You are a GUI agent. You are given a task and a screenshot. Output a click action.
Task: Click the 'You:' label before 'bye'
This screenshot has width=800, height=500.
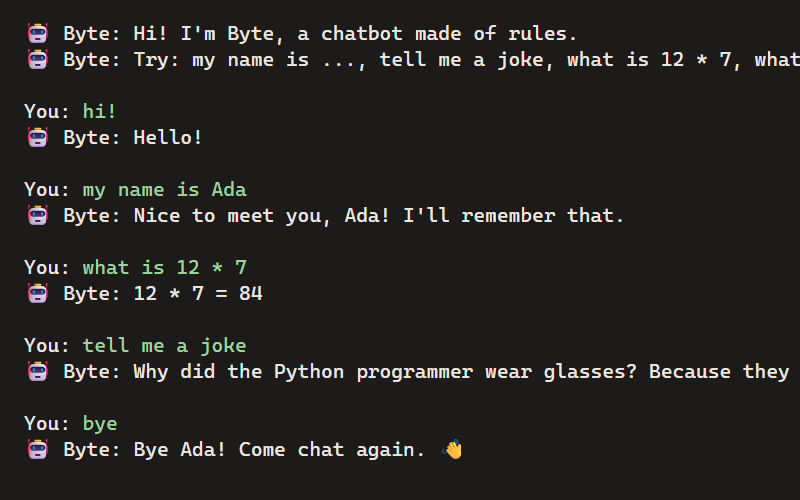46,424
